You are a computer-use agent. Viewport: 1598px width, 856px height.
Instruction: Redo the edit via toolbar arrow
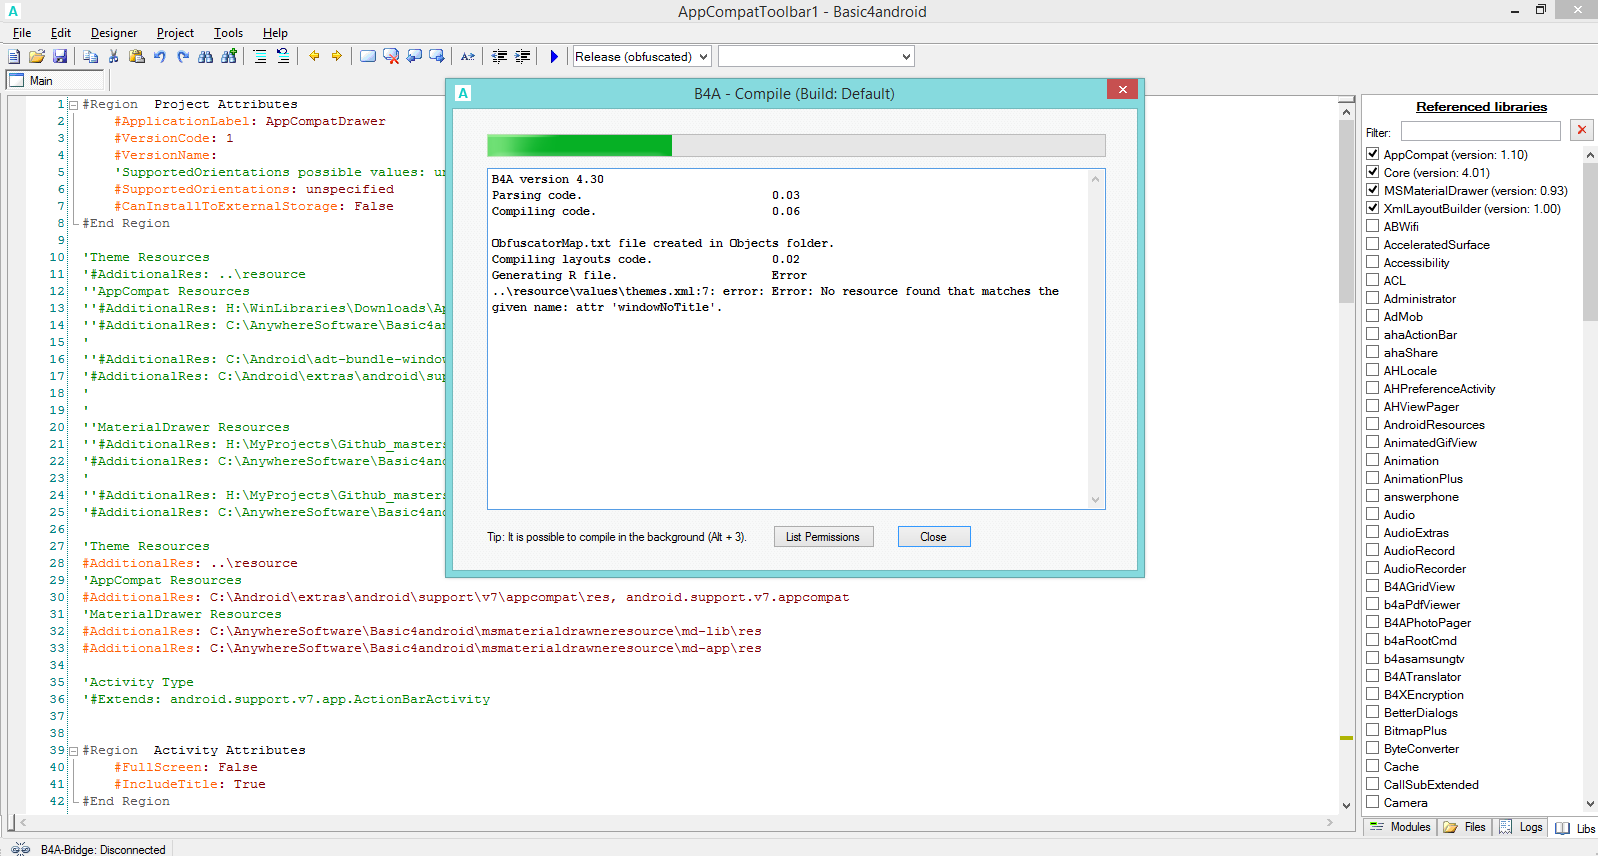(183, 57)
